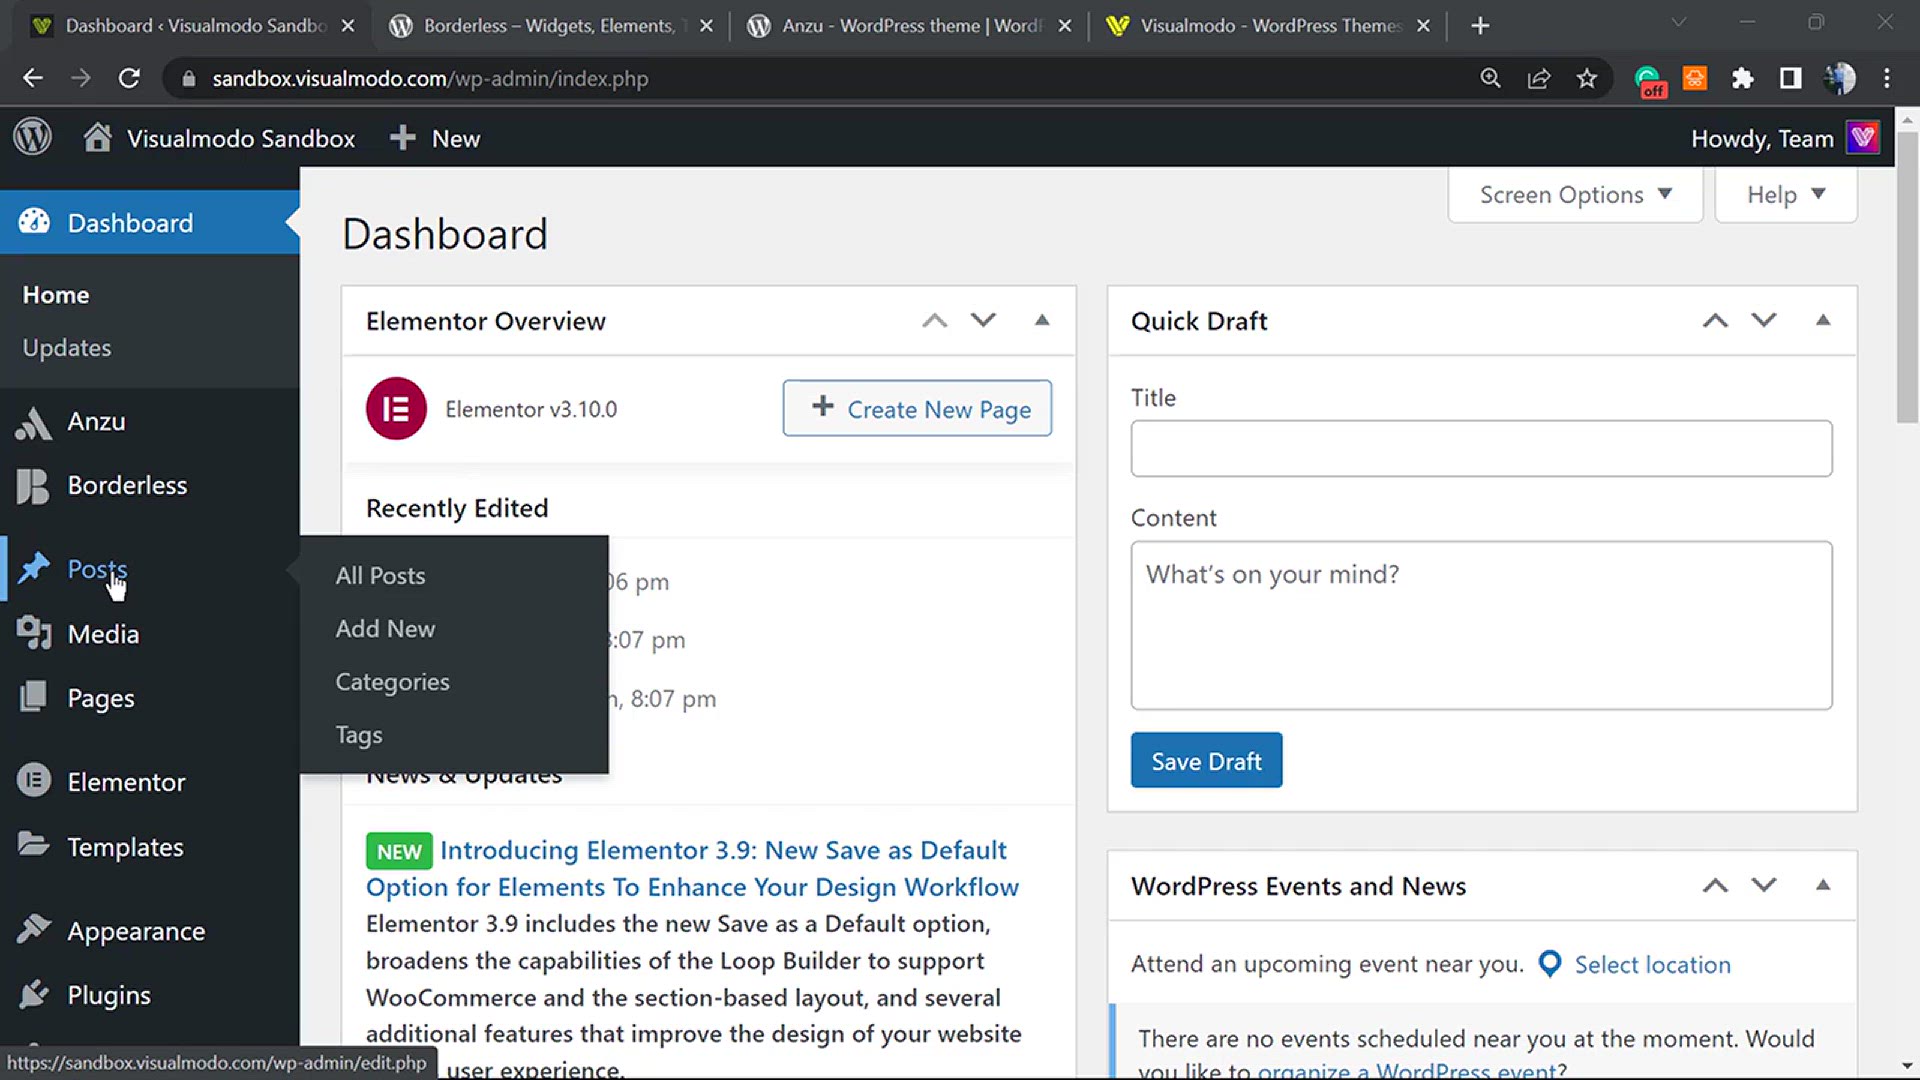Bookmark the page with the star icon

1586,78
